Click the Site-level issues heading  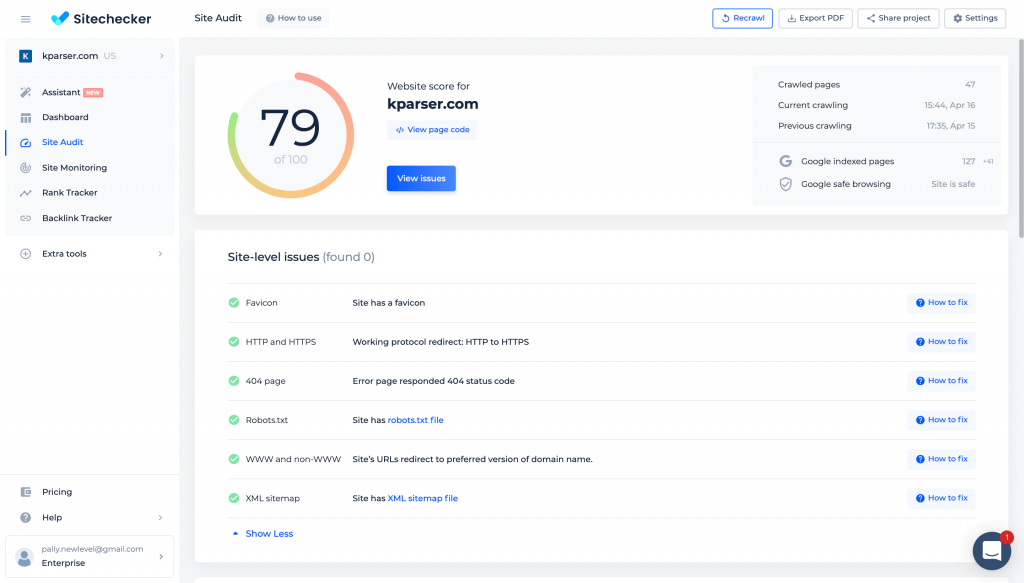301,257
